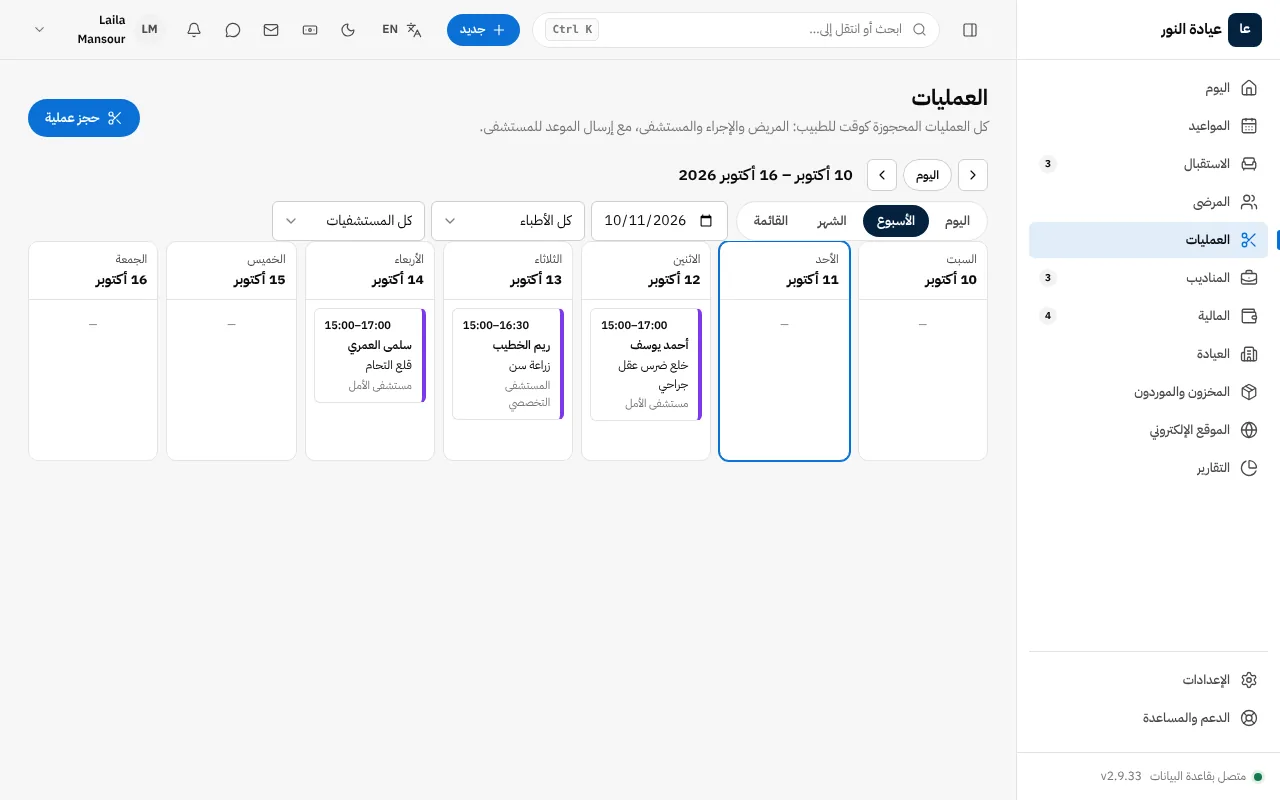Click the متصل بقاعدة البيانات status text
1280x800 pixels.
coord(1198,776)
